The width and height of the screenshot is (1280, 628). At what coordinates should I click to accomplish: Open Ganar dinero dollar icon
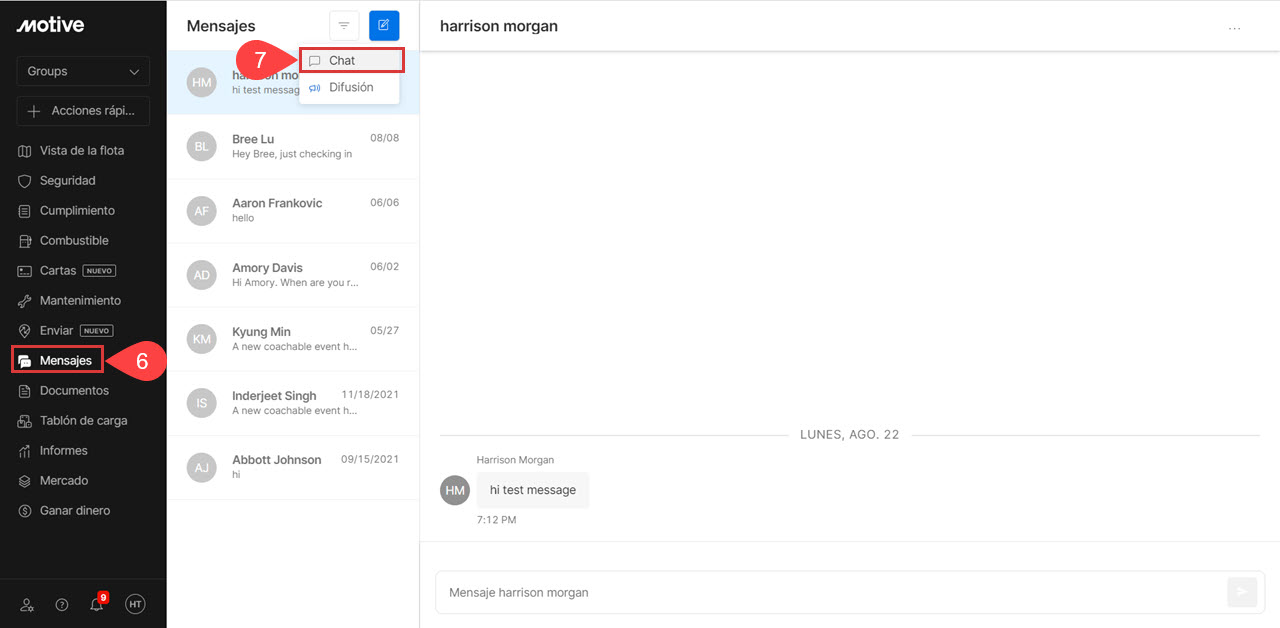click(26, 511)
